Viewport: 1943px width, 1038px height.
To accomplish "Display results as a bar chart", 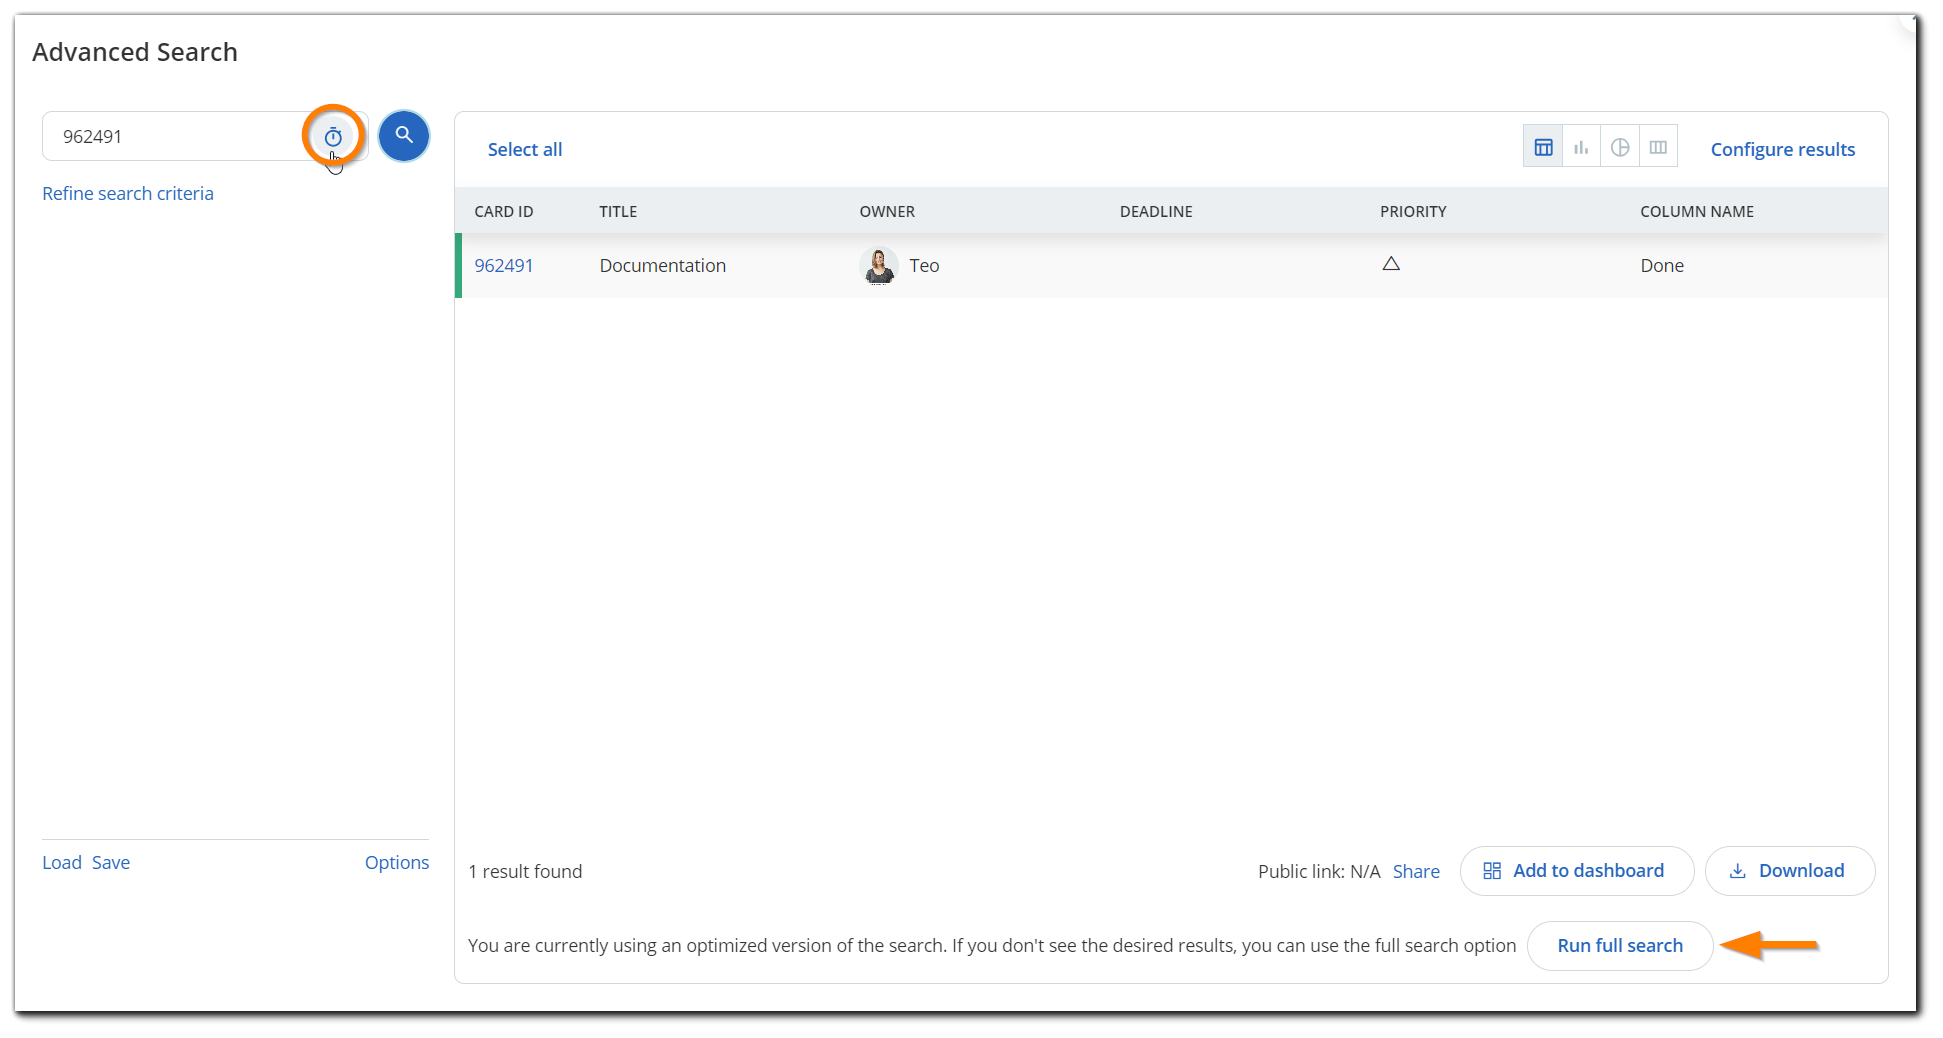I will 1581,145.
